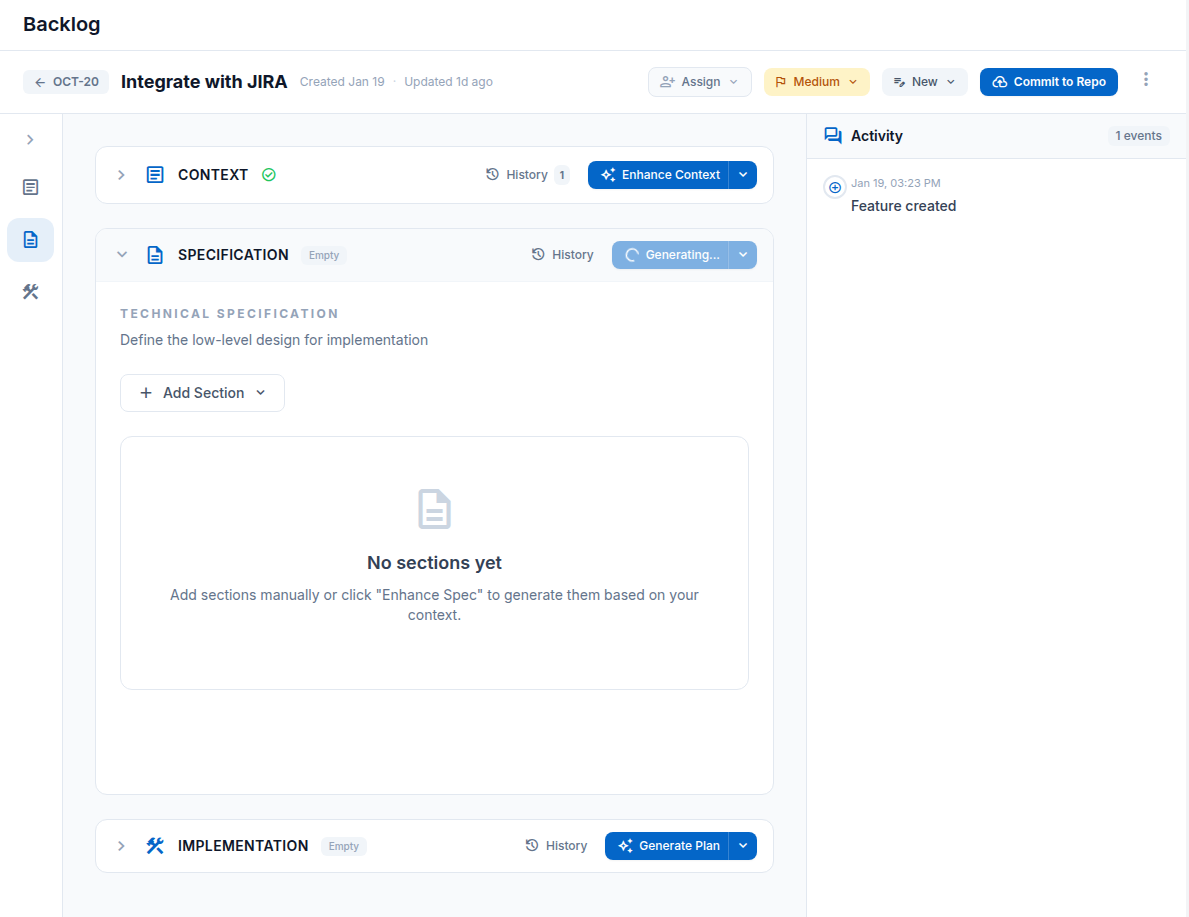This screenshot has width=1189, height=917.
Task: Click the green check icon beside CONTEXT
Action: 268,174
